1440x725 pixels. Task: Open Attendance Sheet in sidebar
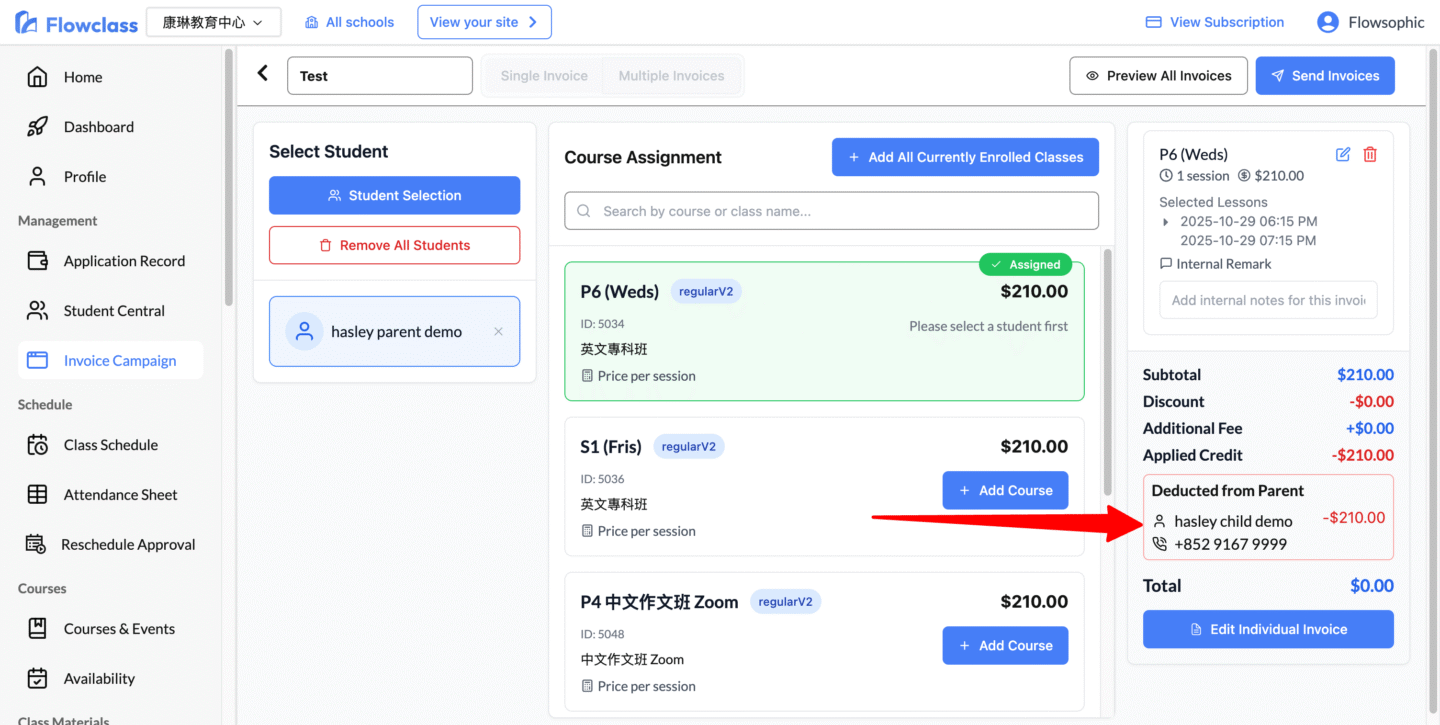tap(120, 495)
